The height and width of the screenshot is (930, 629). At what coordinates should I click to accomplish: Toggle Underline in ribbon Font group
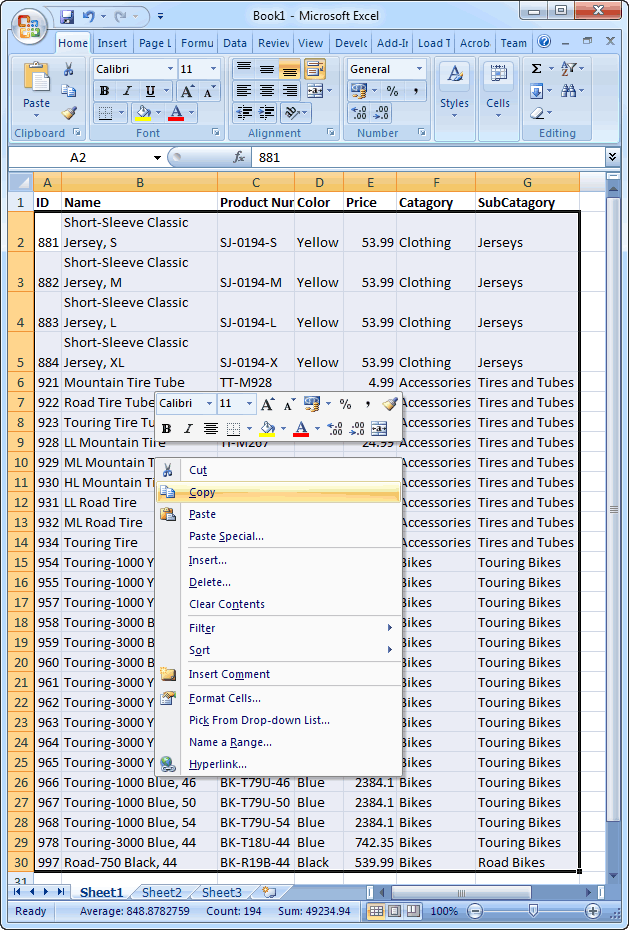point(151,91)
